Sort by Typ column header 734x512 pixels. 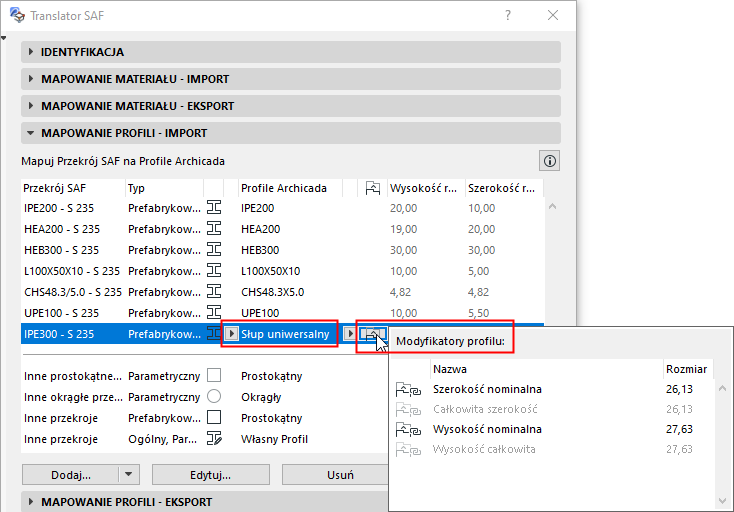click(164, 188)
